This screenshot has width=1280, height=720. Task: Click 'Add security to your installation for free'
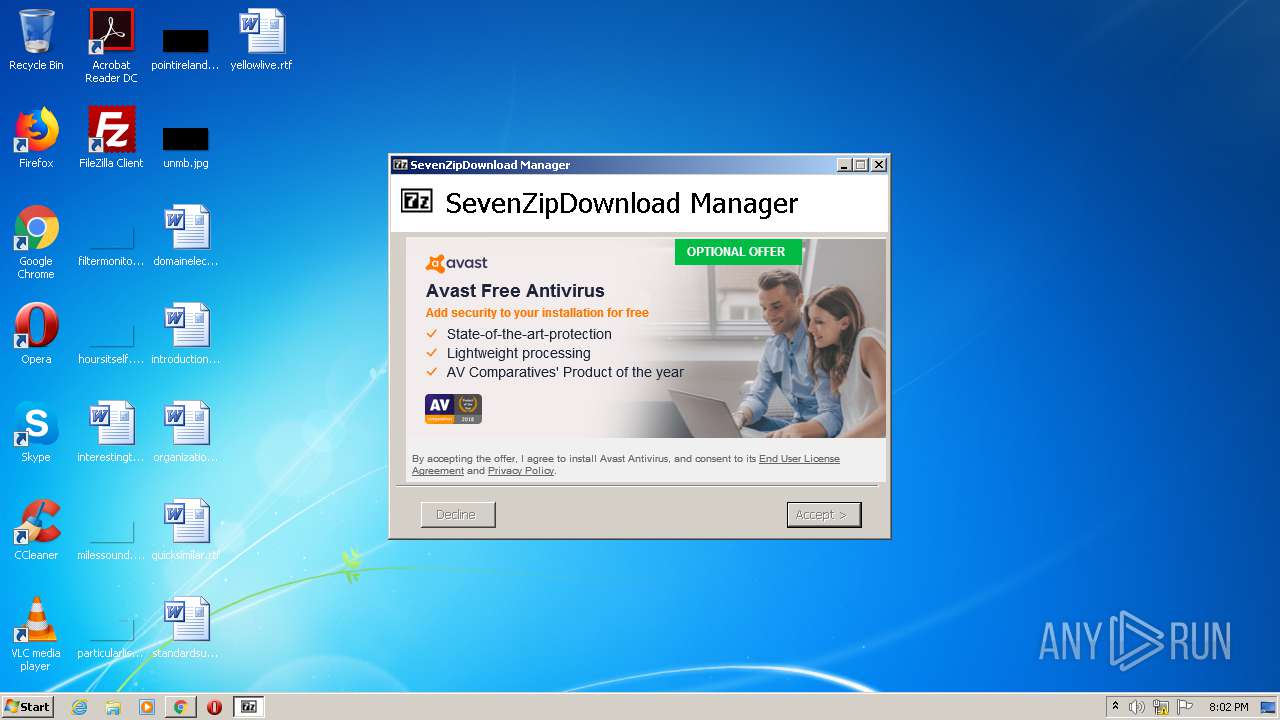pos(537,313)
